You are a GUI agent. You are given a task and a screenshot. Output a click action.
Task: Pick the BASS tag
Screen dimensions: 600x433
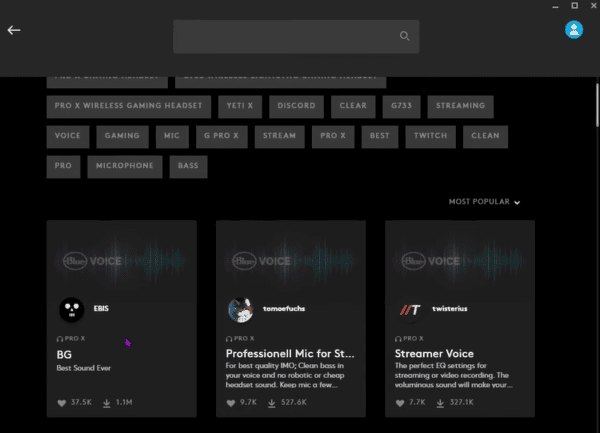click(x=188, y=167)
